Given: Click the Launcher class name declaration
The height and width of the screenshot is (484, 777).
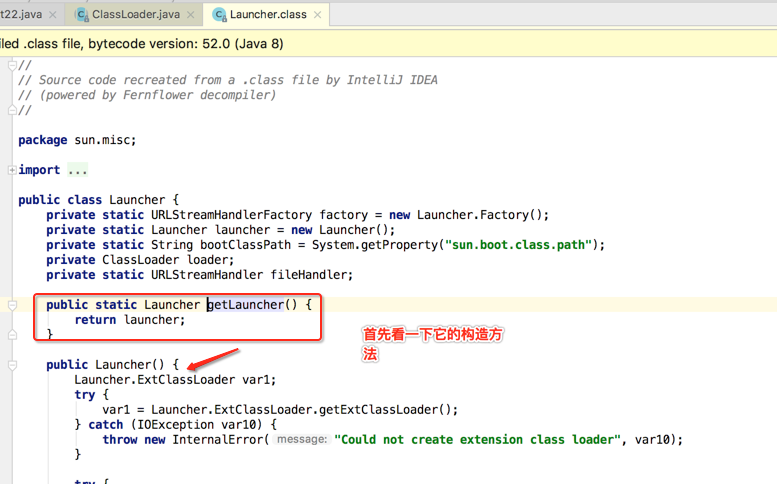Looking at the screenshot, I should 137,200.
